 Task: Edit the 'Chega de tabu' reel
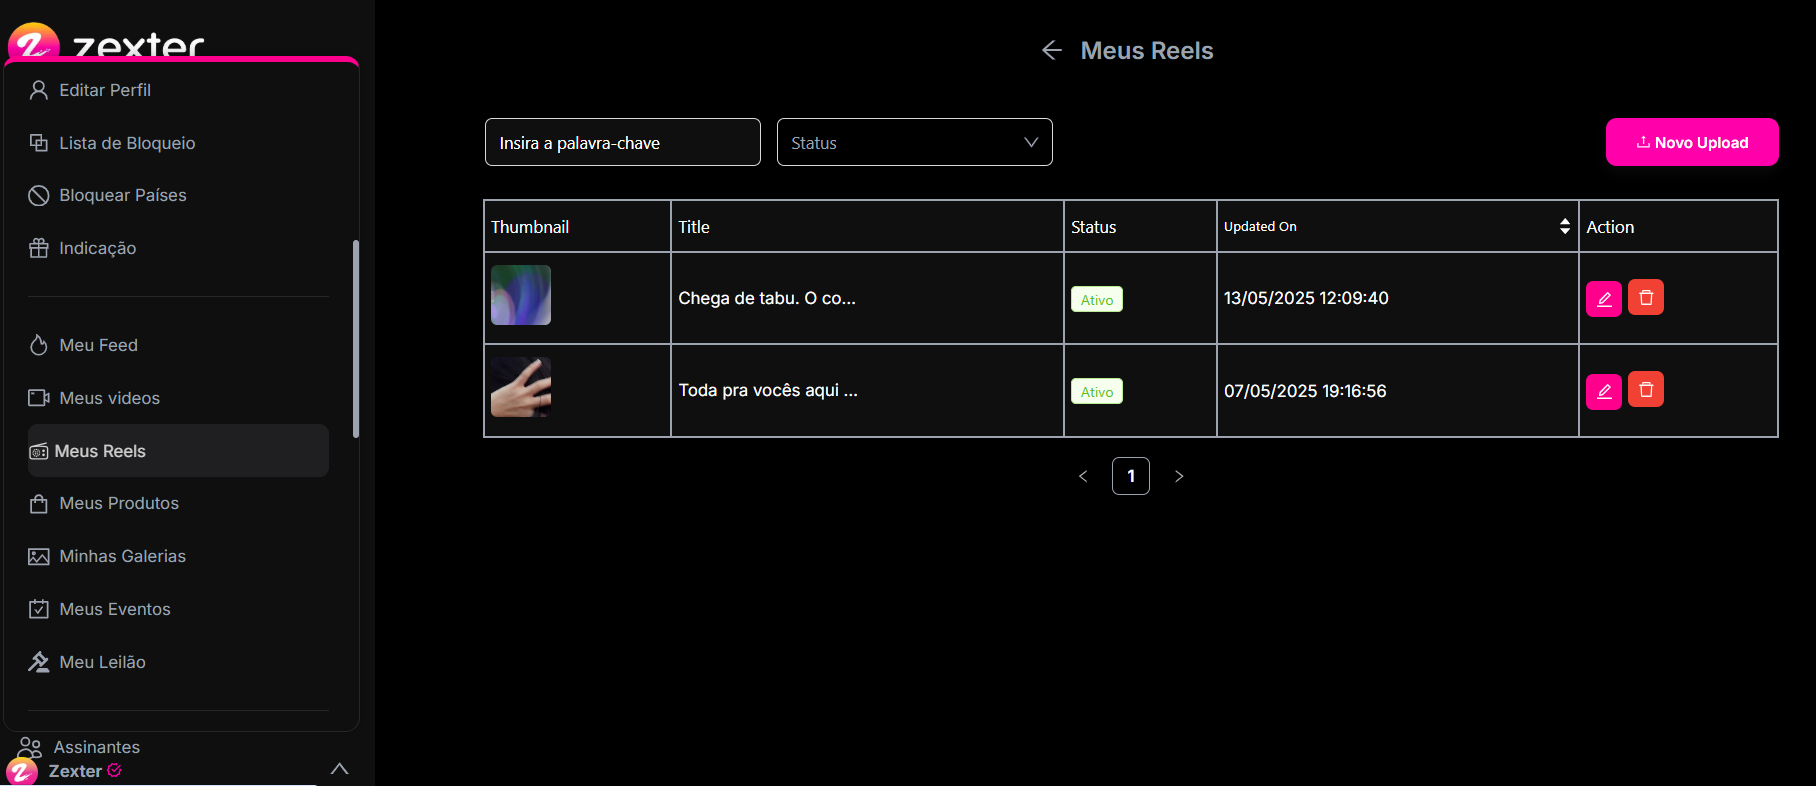[x=1603, y=298]
